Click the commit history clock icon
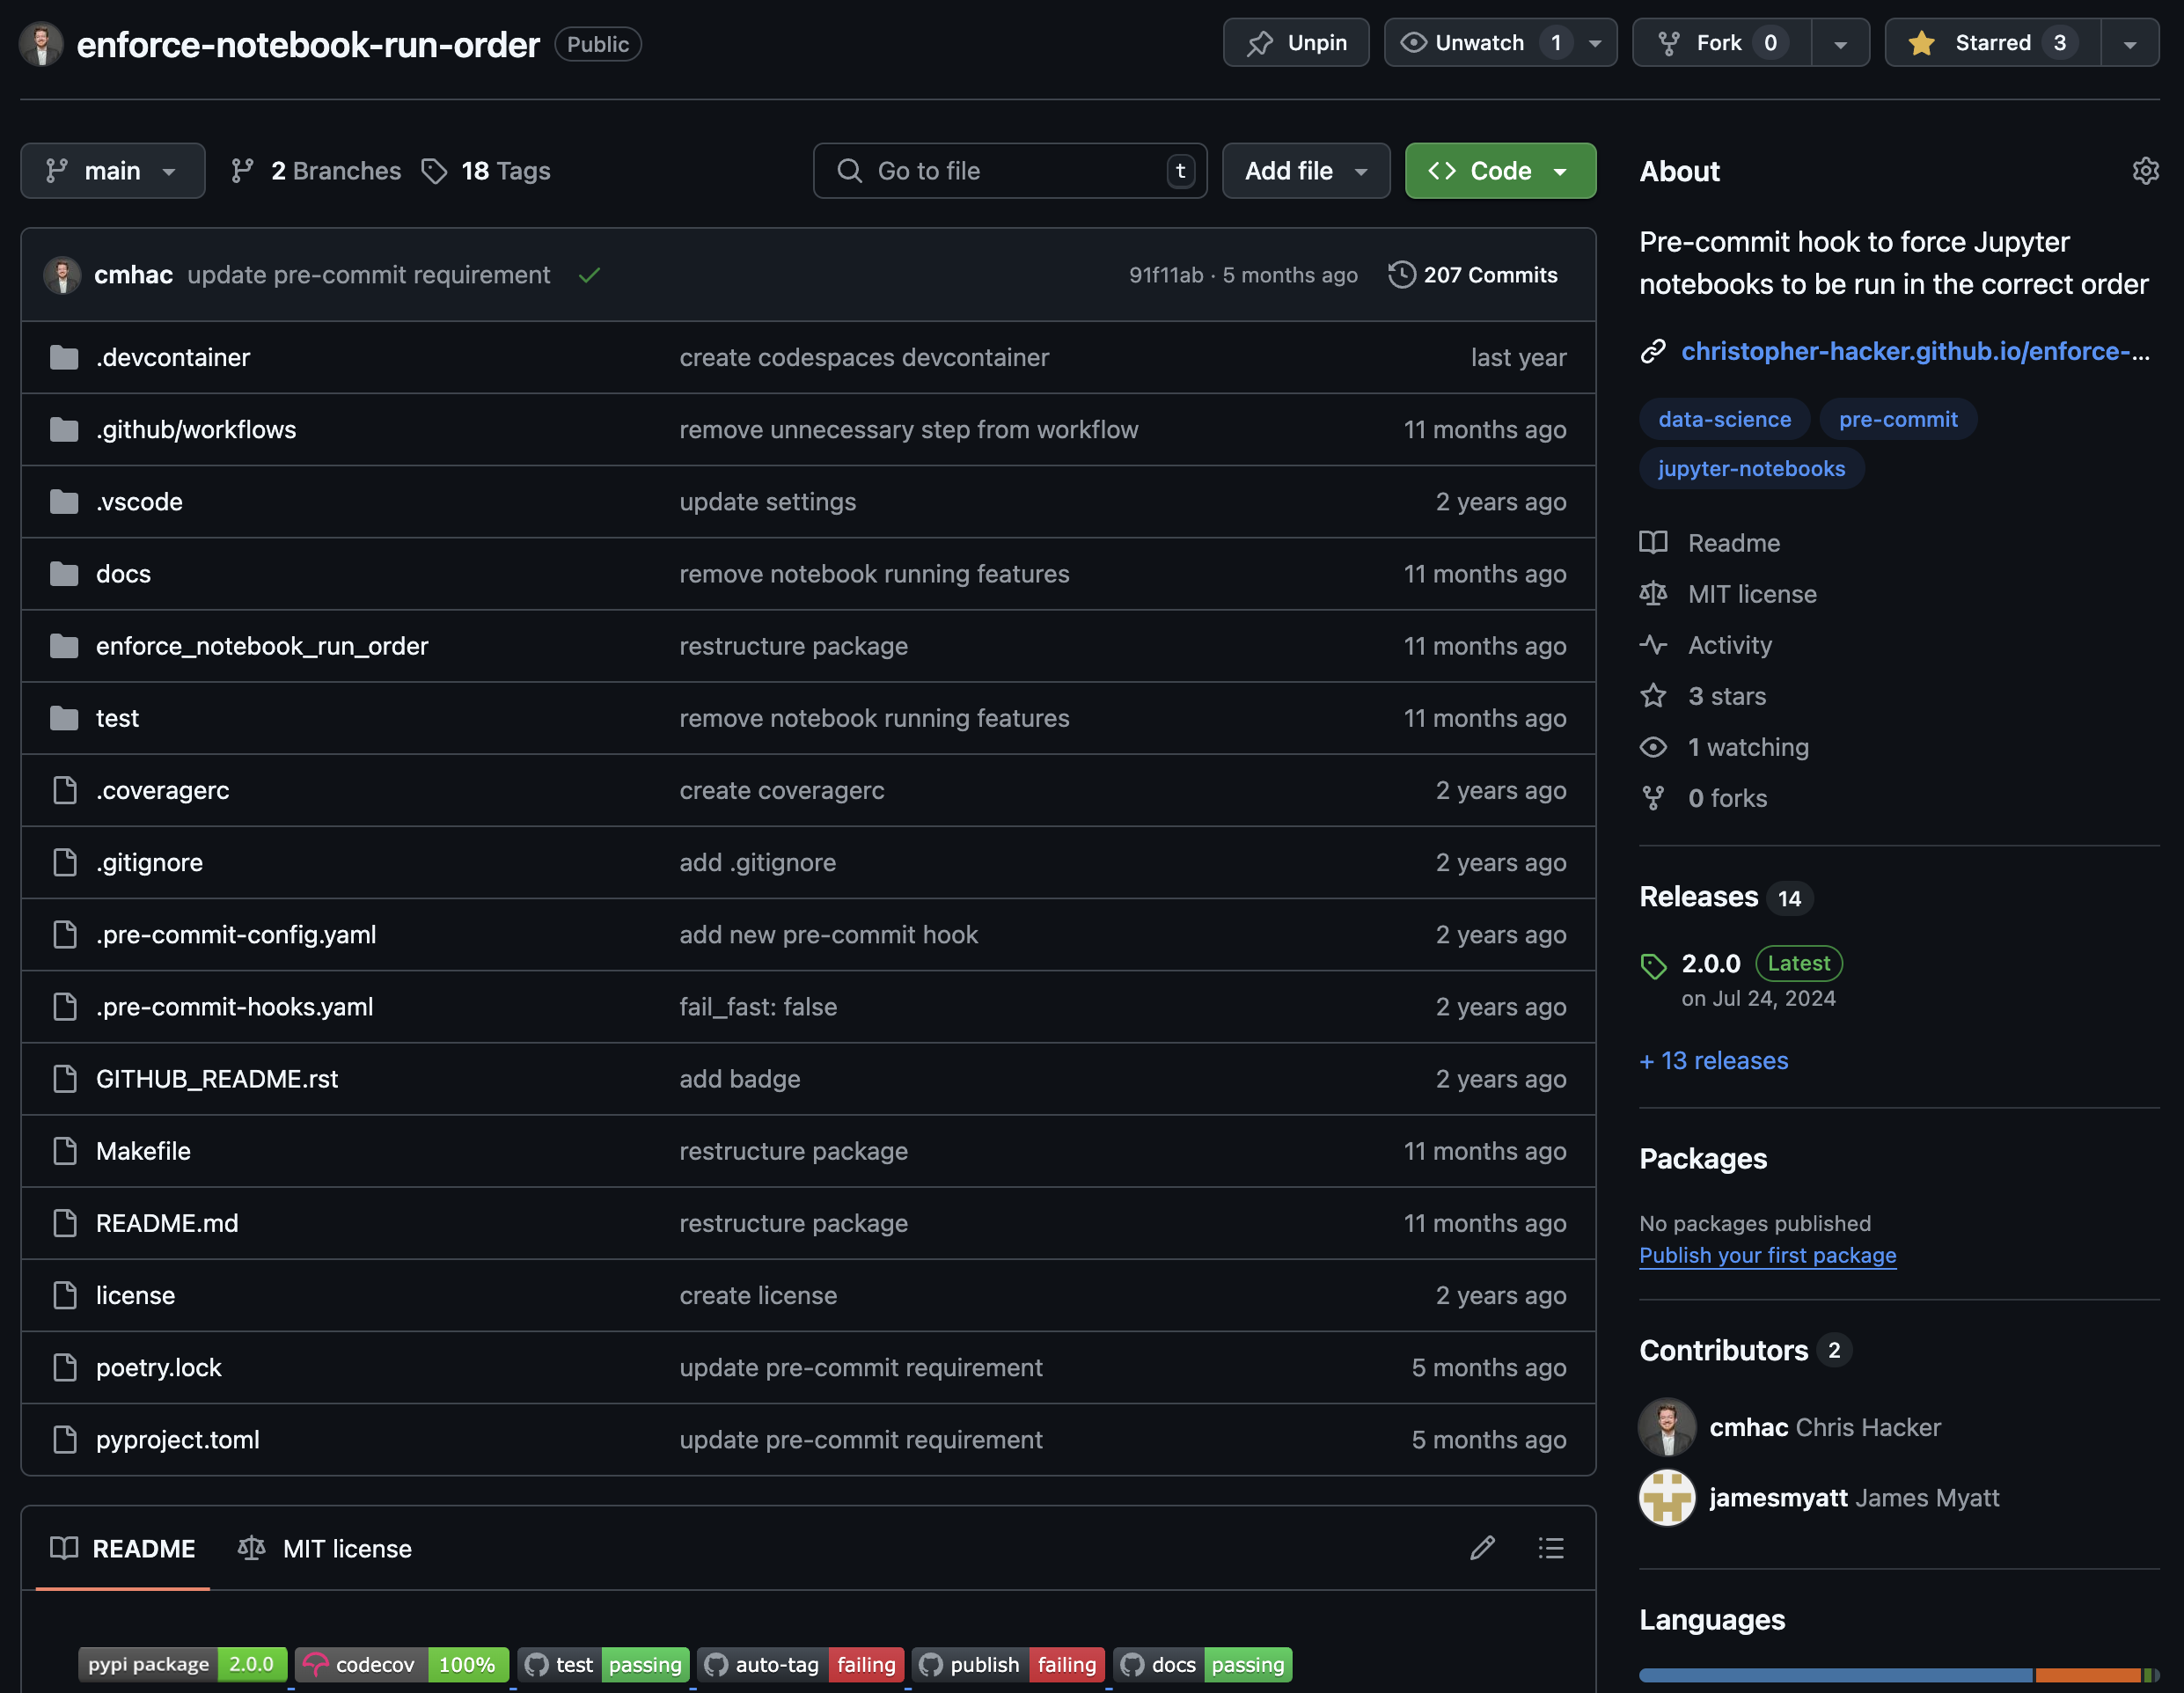2184x1693 pixels. tap(1402, 275)
